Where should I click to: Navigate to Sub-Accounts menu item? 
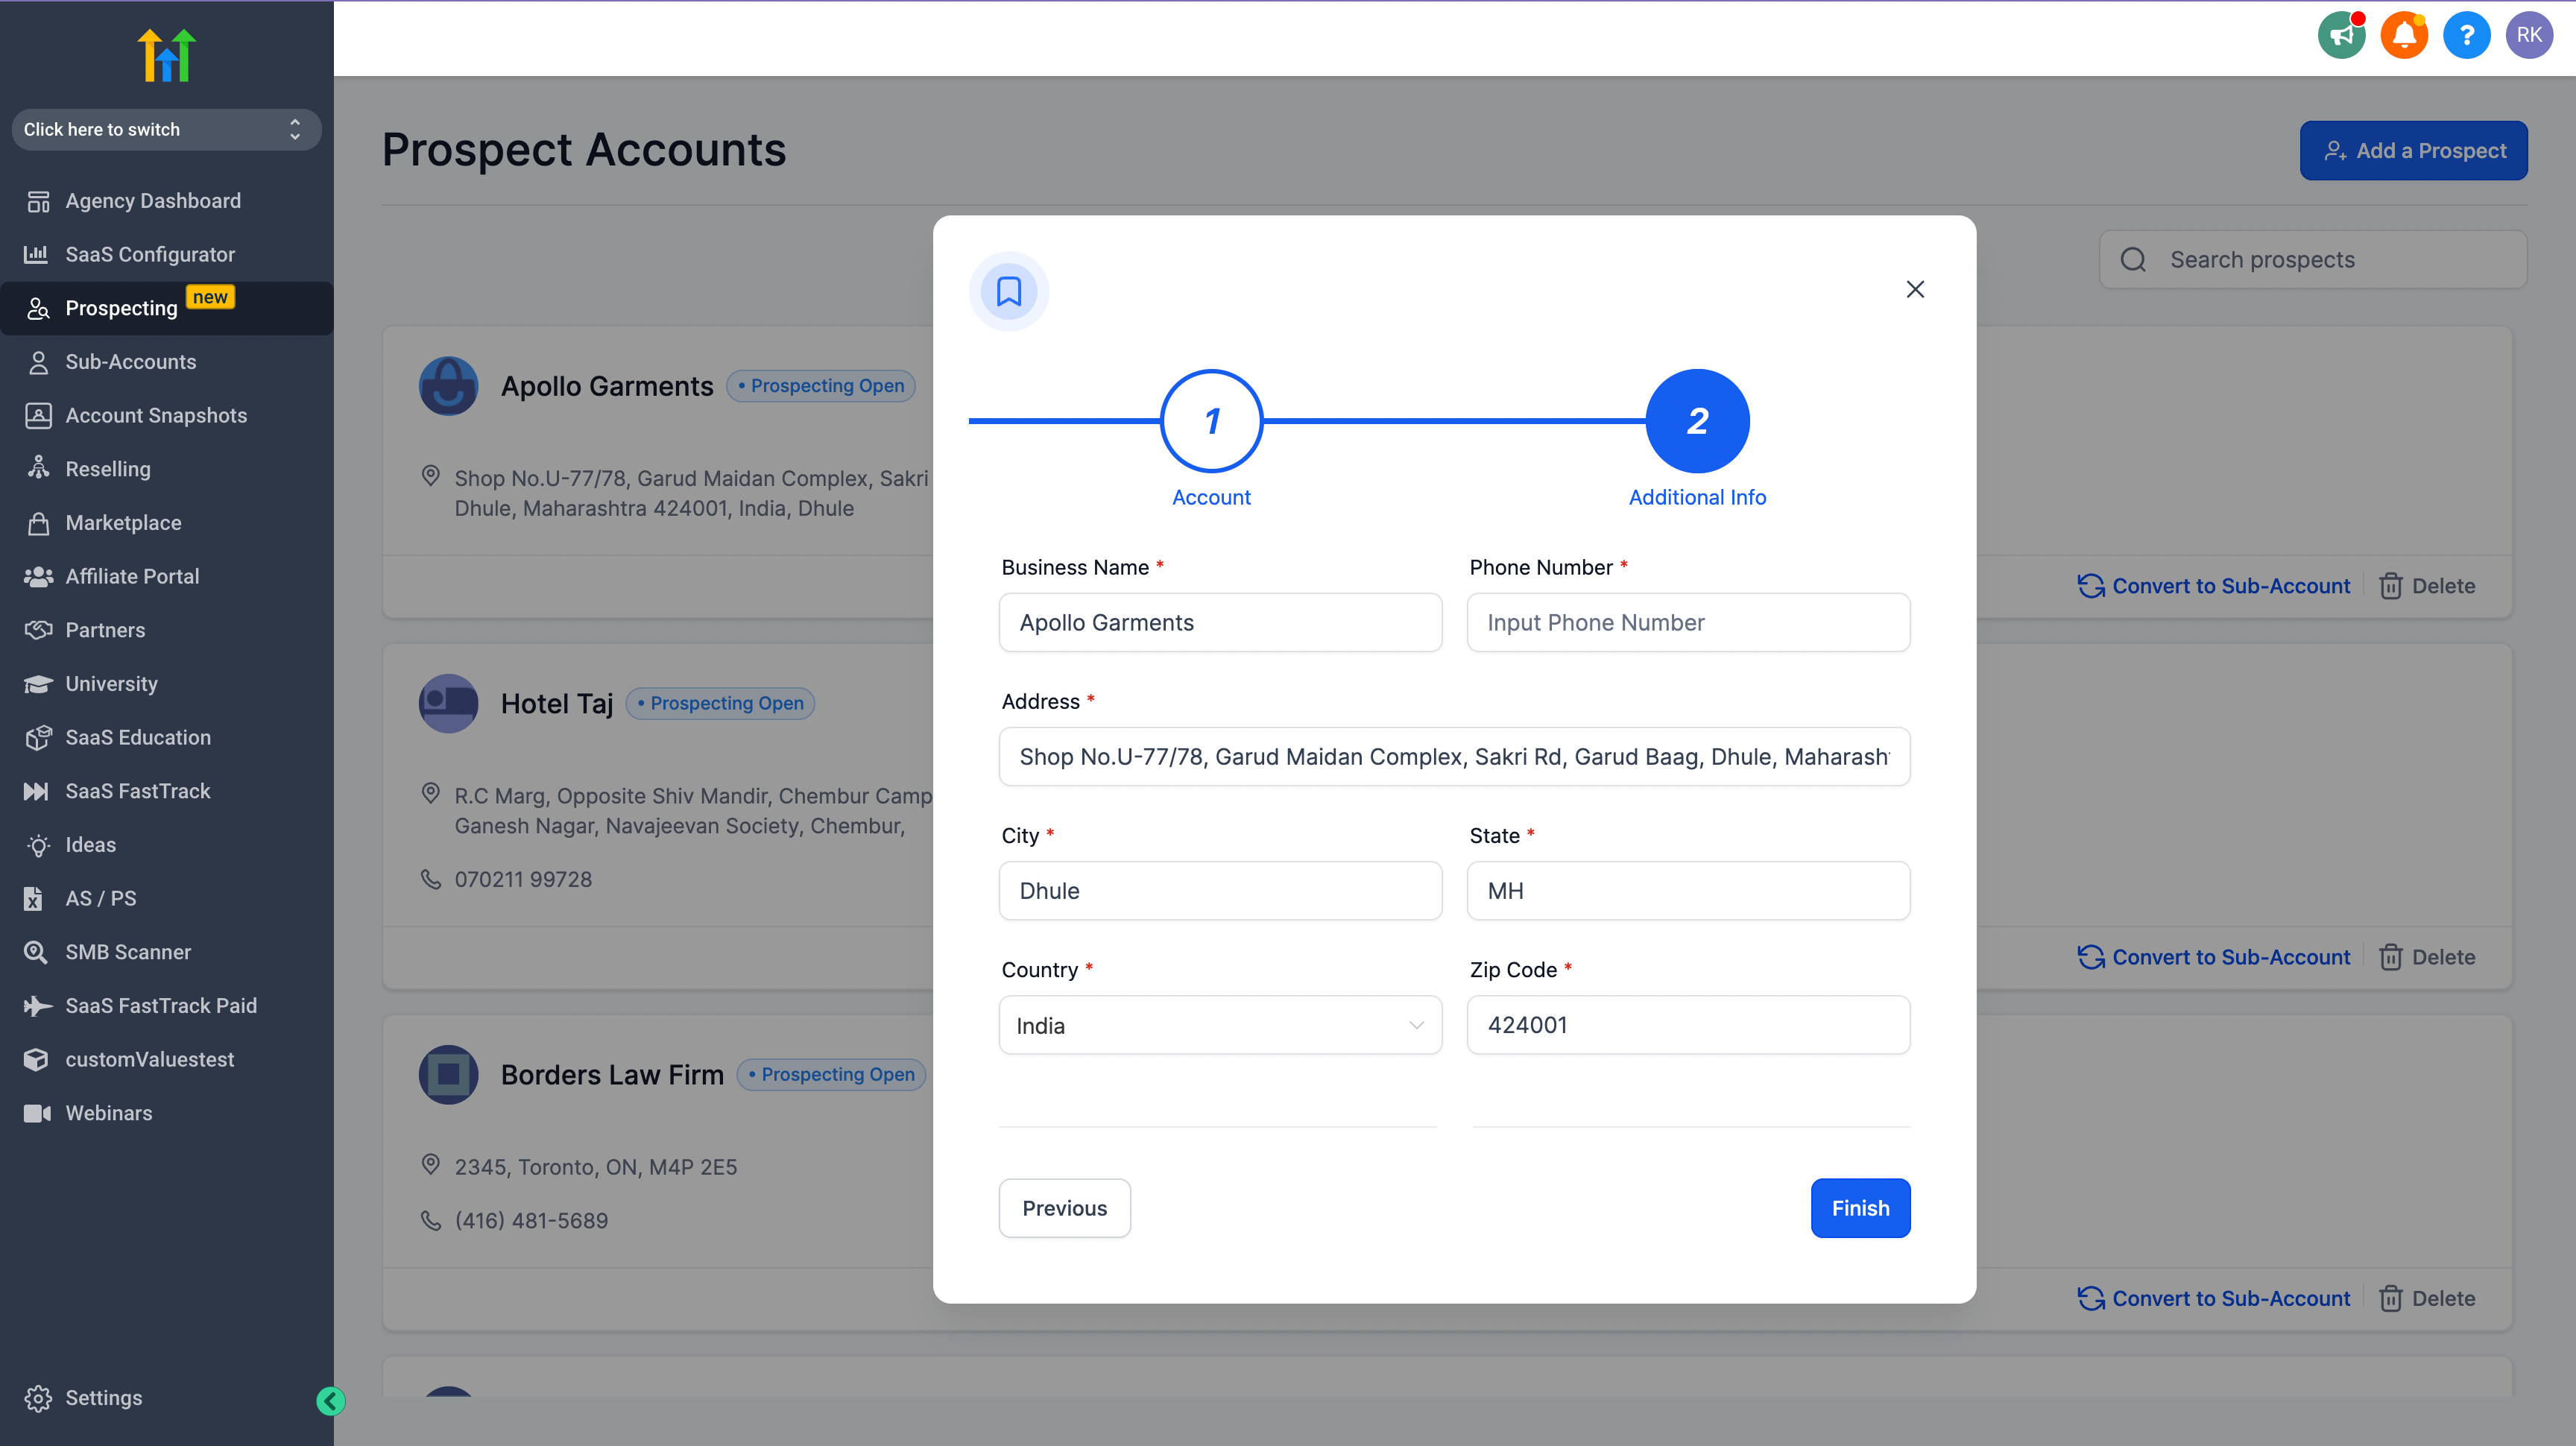point(130,362)
